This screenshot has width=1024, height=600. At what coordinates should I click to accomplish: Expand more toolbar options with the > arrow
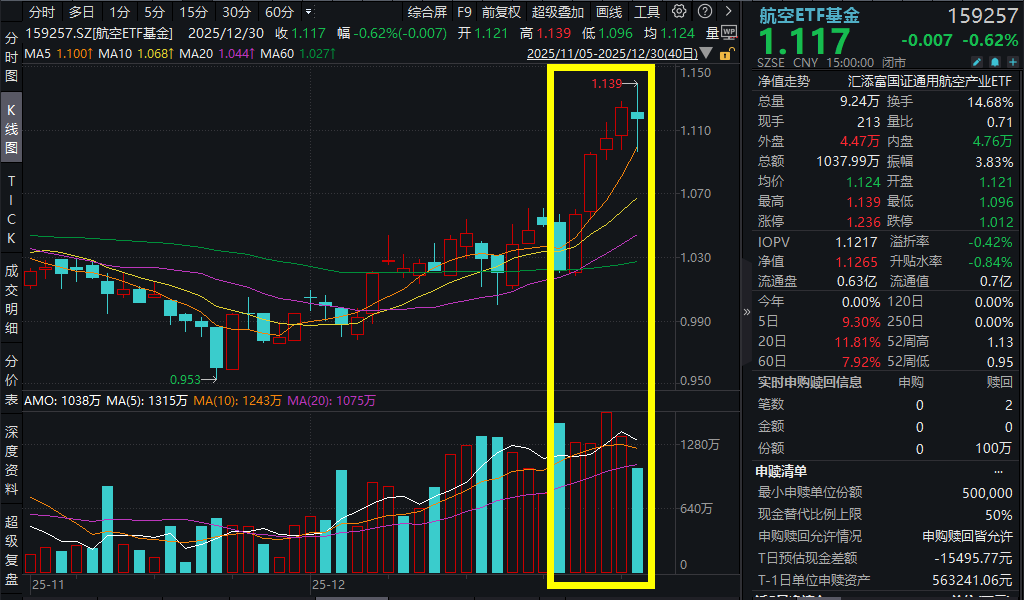coord(726,12)
